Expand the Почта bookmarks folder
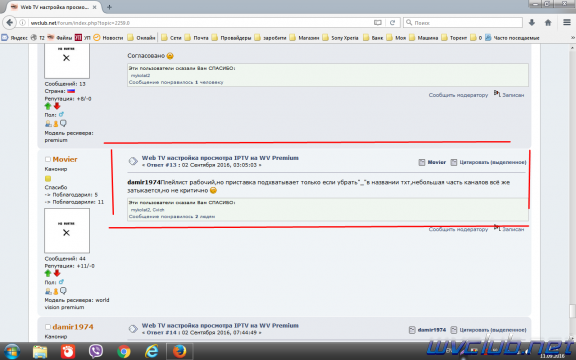Image resolution: width=576 pixels, height=360 pixels. pos(196,37)
